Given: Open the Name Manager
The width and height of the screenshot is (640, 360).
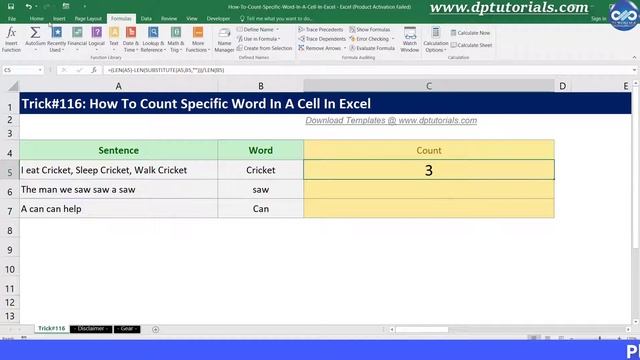Looking at the screenshot, I should [224, 40].
